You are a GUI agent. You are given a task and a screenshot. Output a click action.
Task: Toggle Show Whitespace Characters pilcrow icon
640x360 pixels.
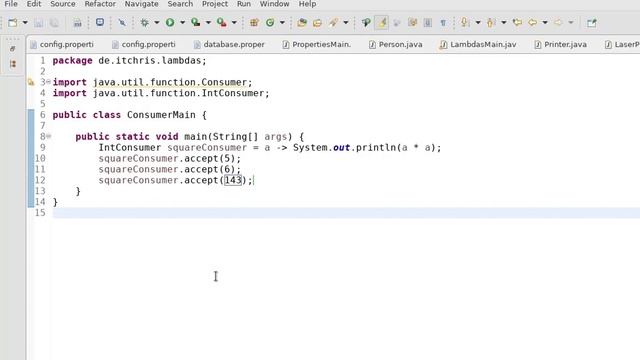(x=443, y=23)
